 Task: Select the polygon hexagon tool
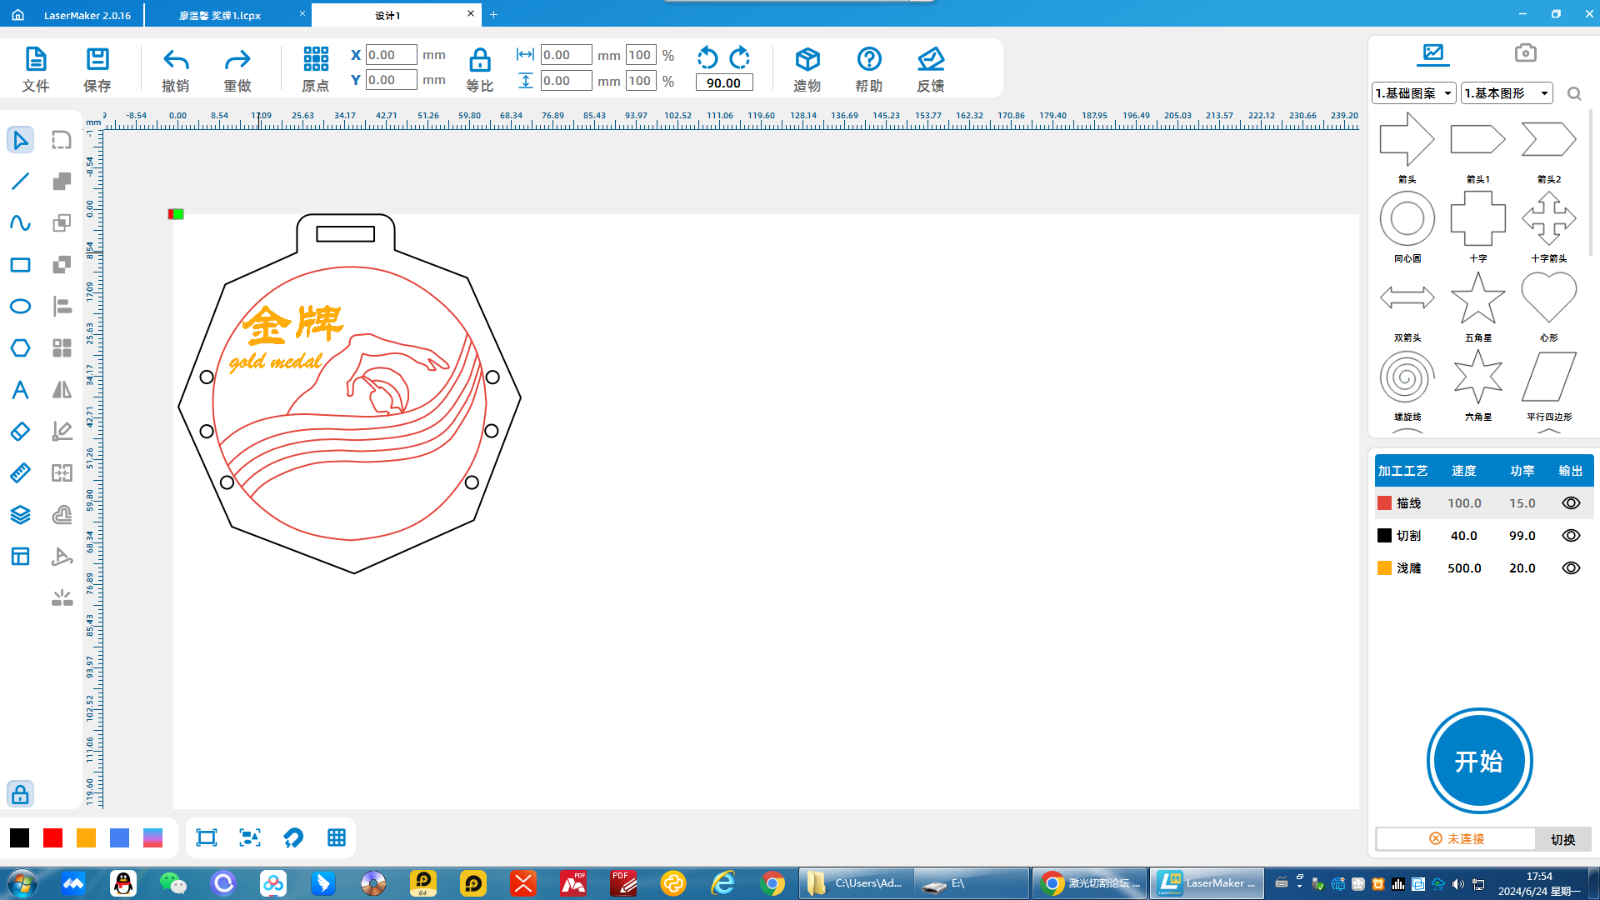click(x=20, y=348)
